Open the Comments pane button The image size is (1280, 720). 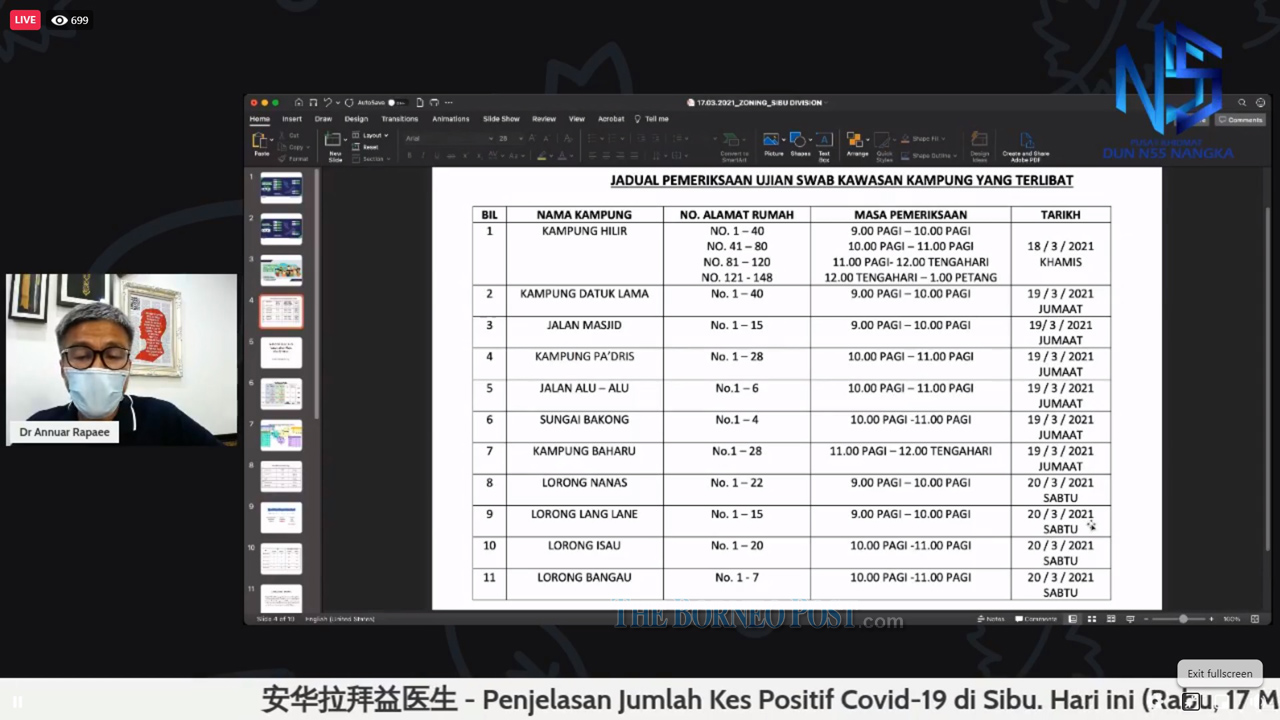(1240, 120)
